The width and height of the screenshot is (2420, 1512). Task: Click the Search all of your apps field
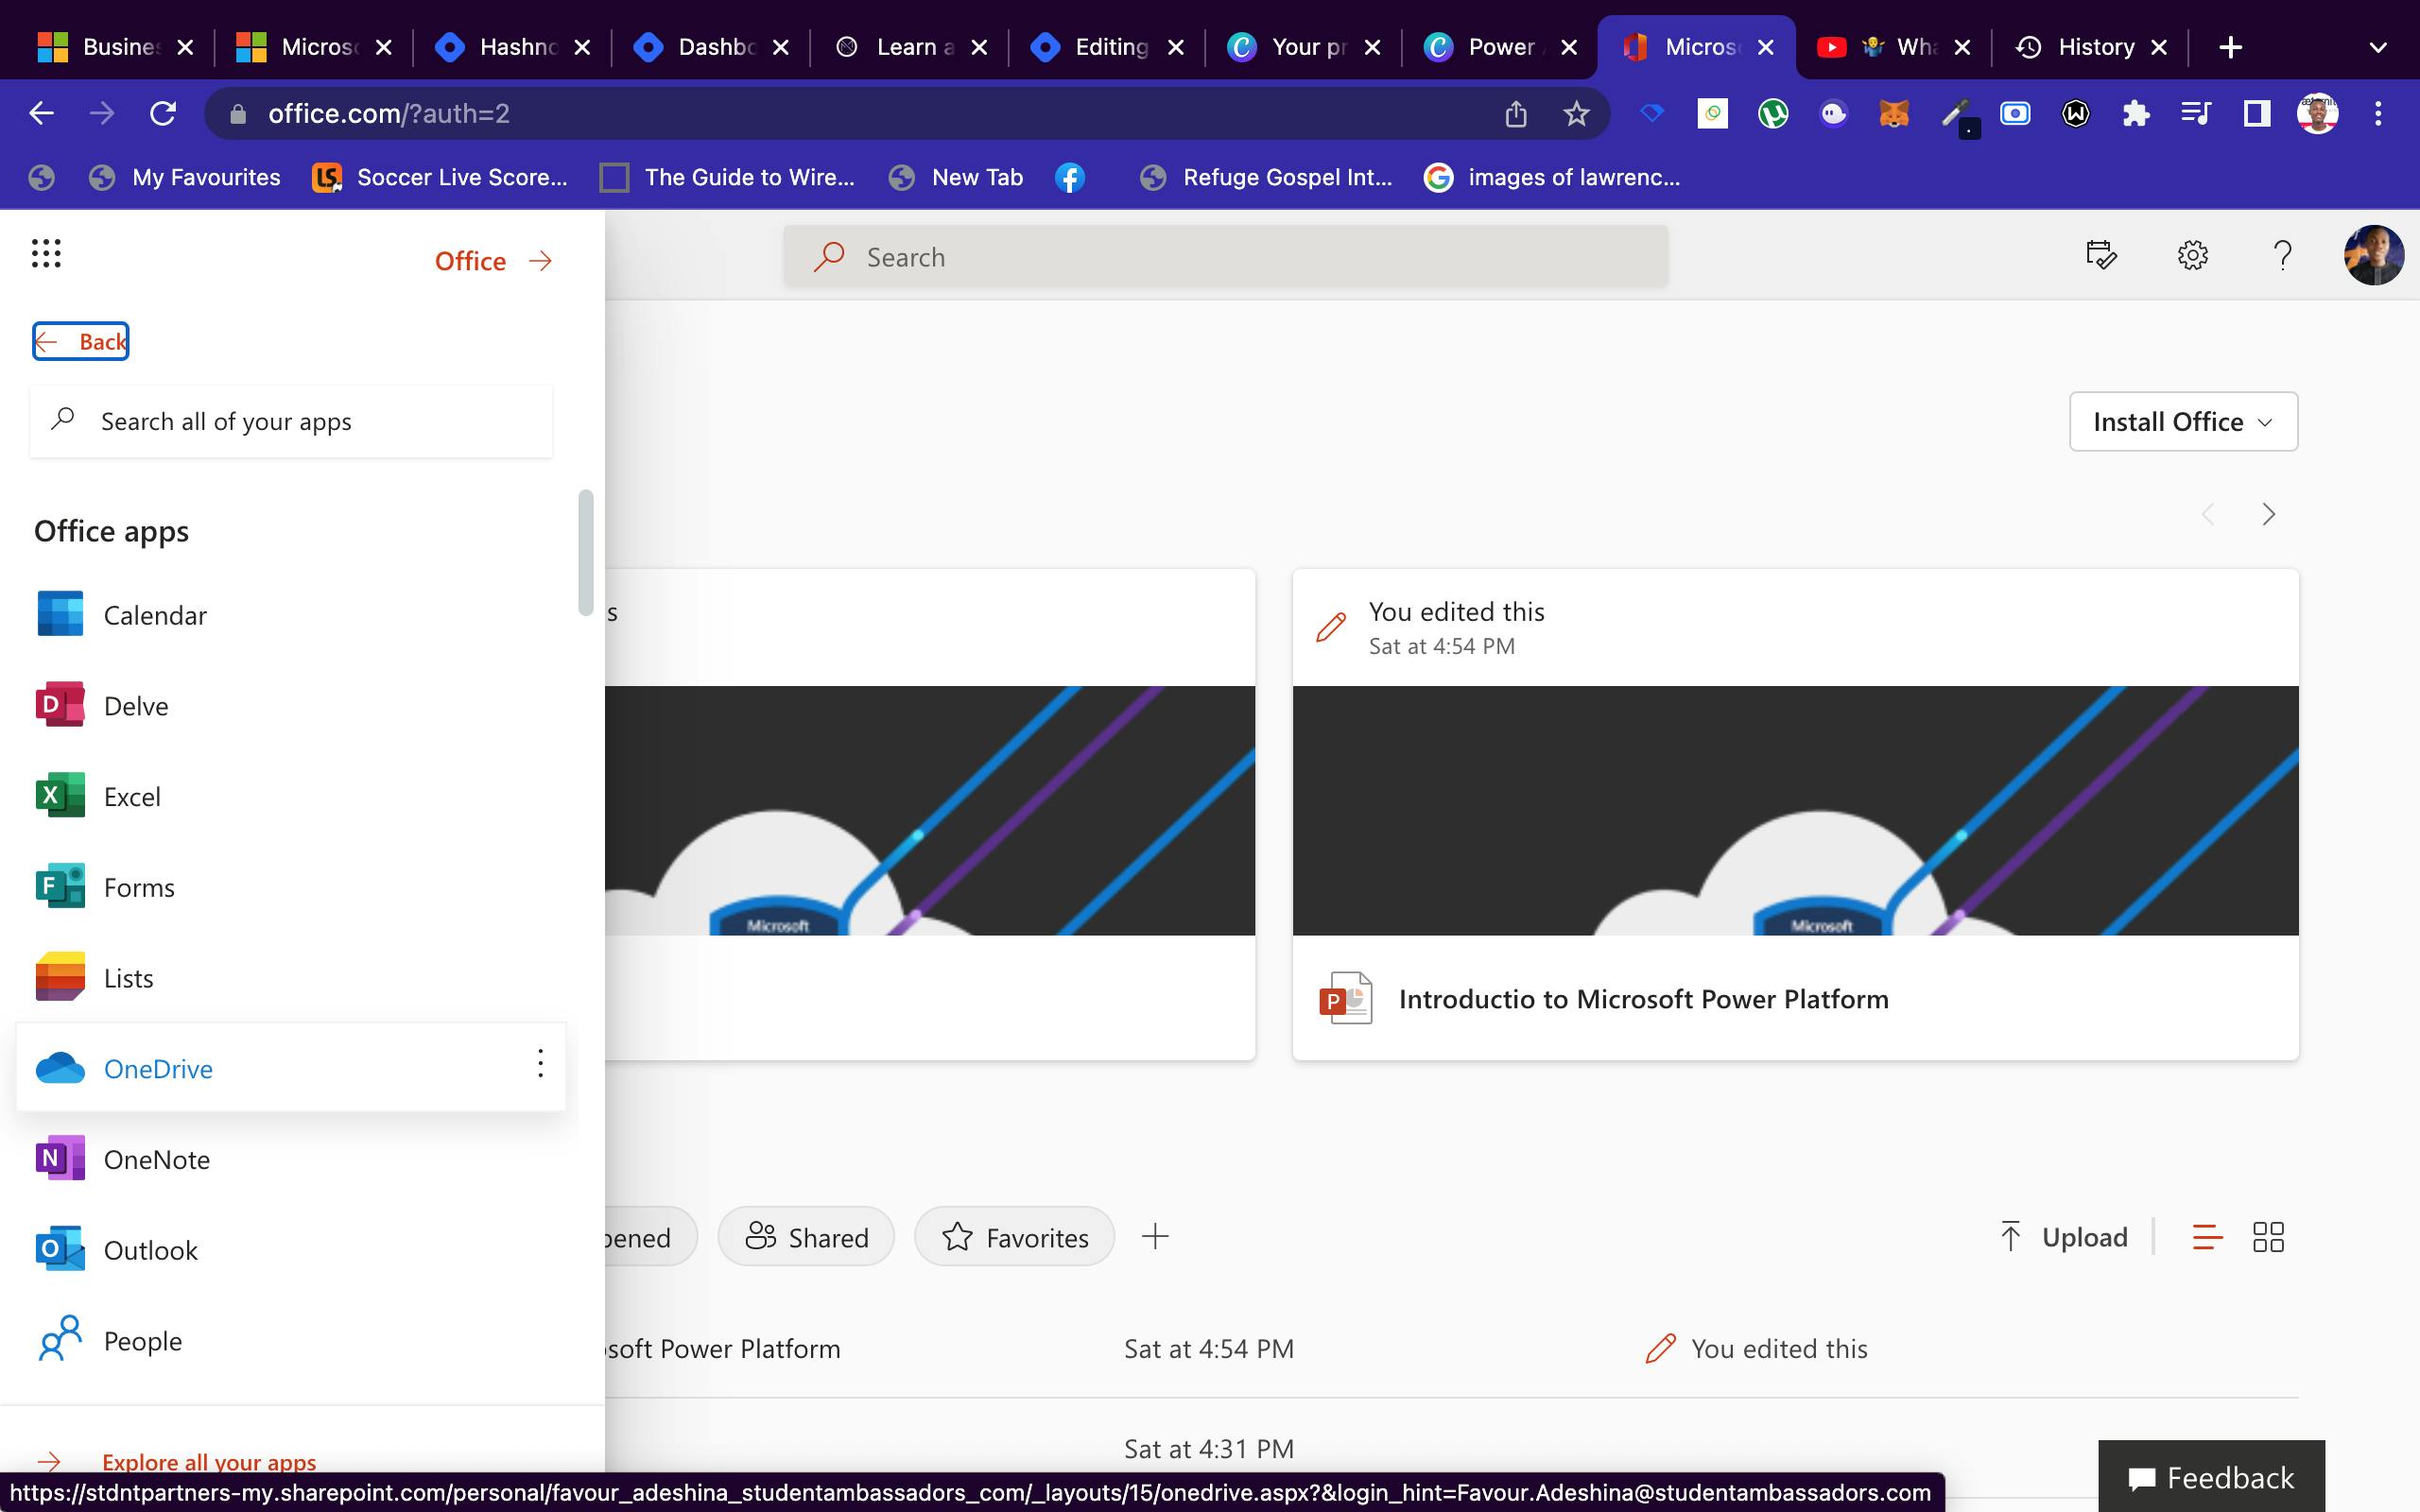point(291,421)
